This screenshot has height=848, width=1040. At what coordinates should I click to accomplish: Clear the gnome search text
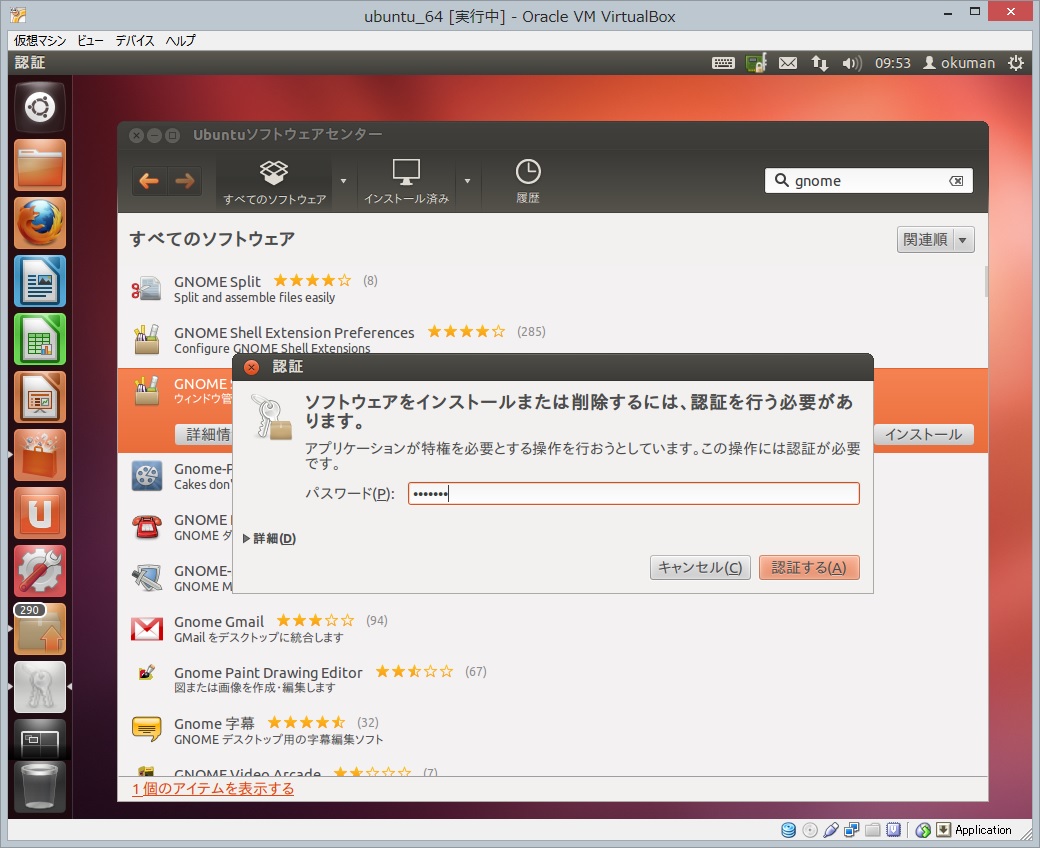point(956,181)
